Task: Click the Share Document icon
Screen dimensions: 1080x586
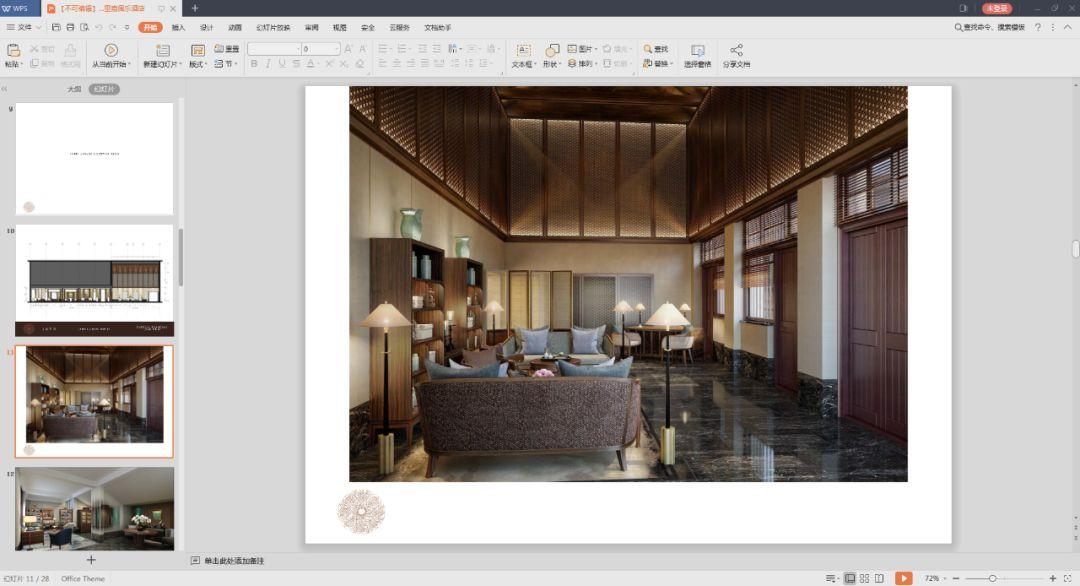Action: tap(736, 50)
